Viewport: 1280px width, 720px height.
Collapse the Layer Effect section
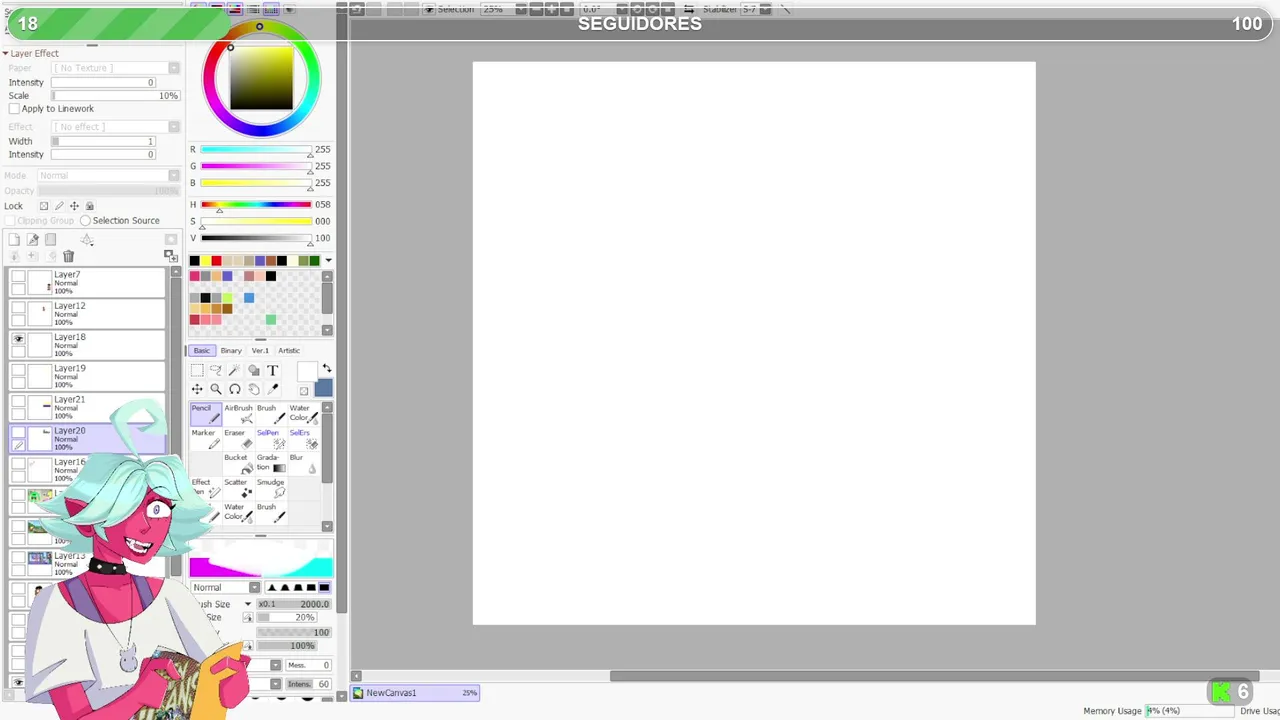[x=5, y=53]
